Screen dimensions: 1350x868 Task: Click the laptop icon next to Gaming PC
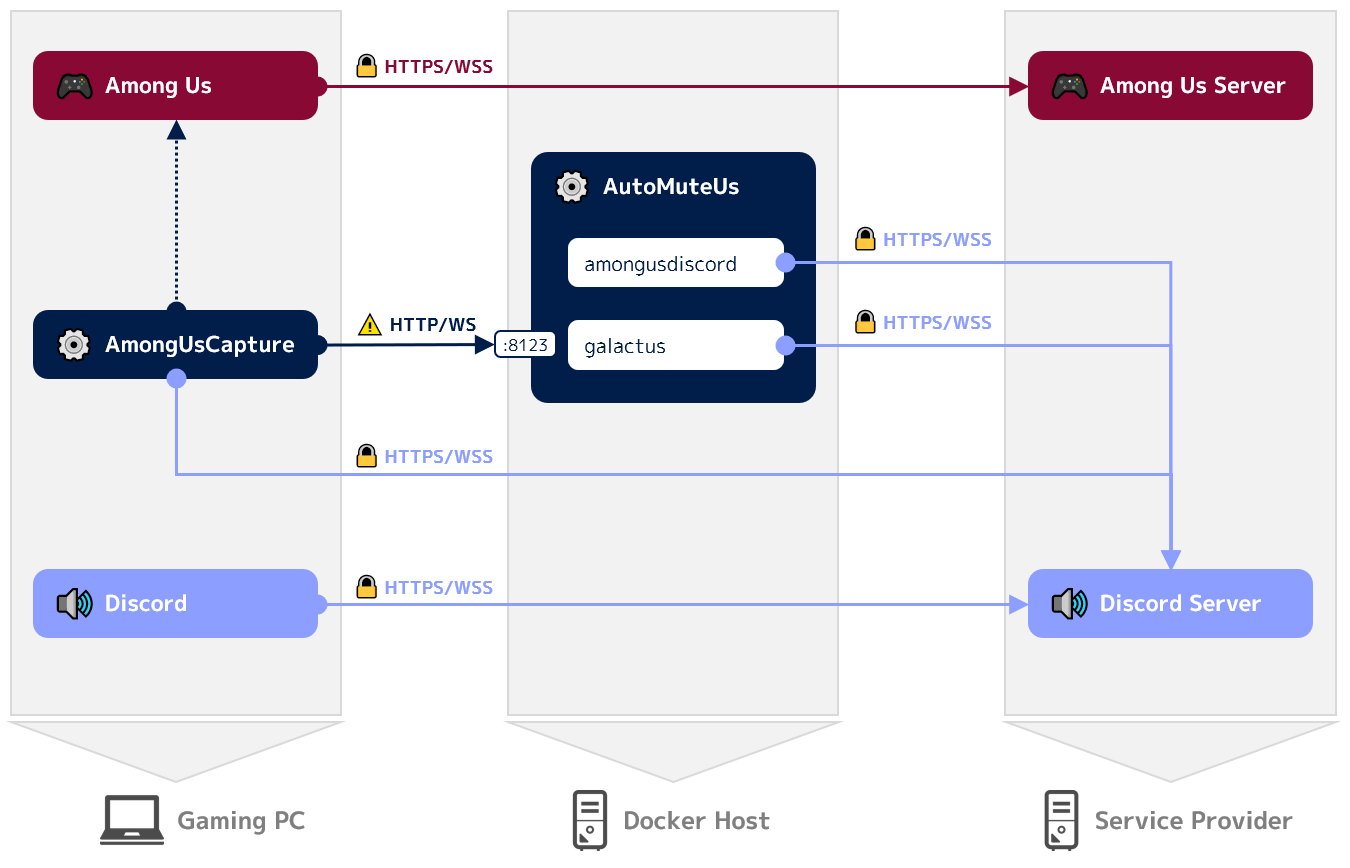[x=132, y=821]
